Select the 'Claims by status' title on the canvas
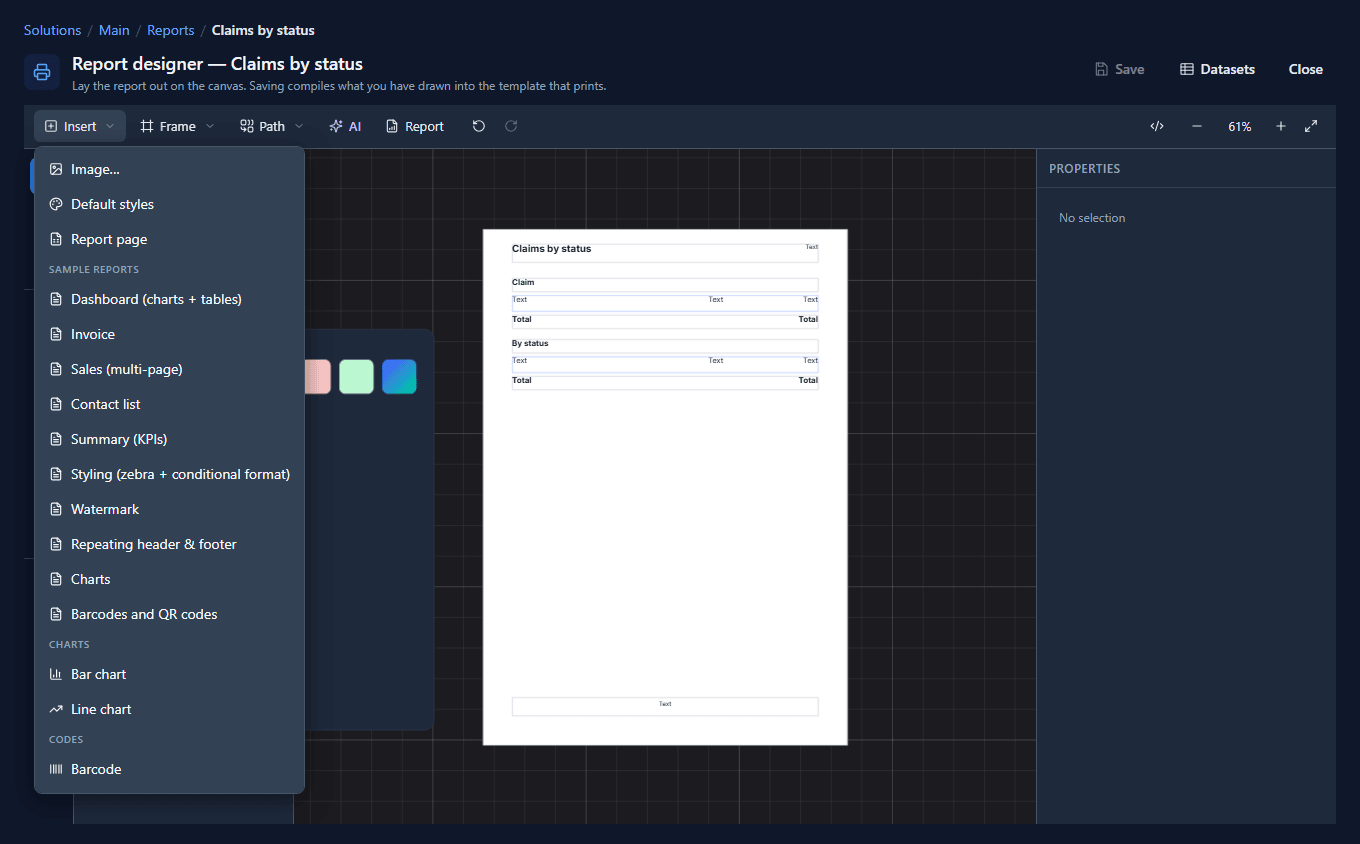 552,249
